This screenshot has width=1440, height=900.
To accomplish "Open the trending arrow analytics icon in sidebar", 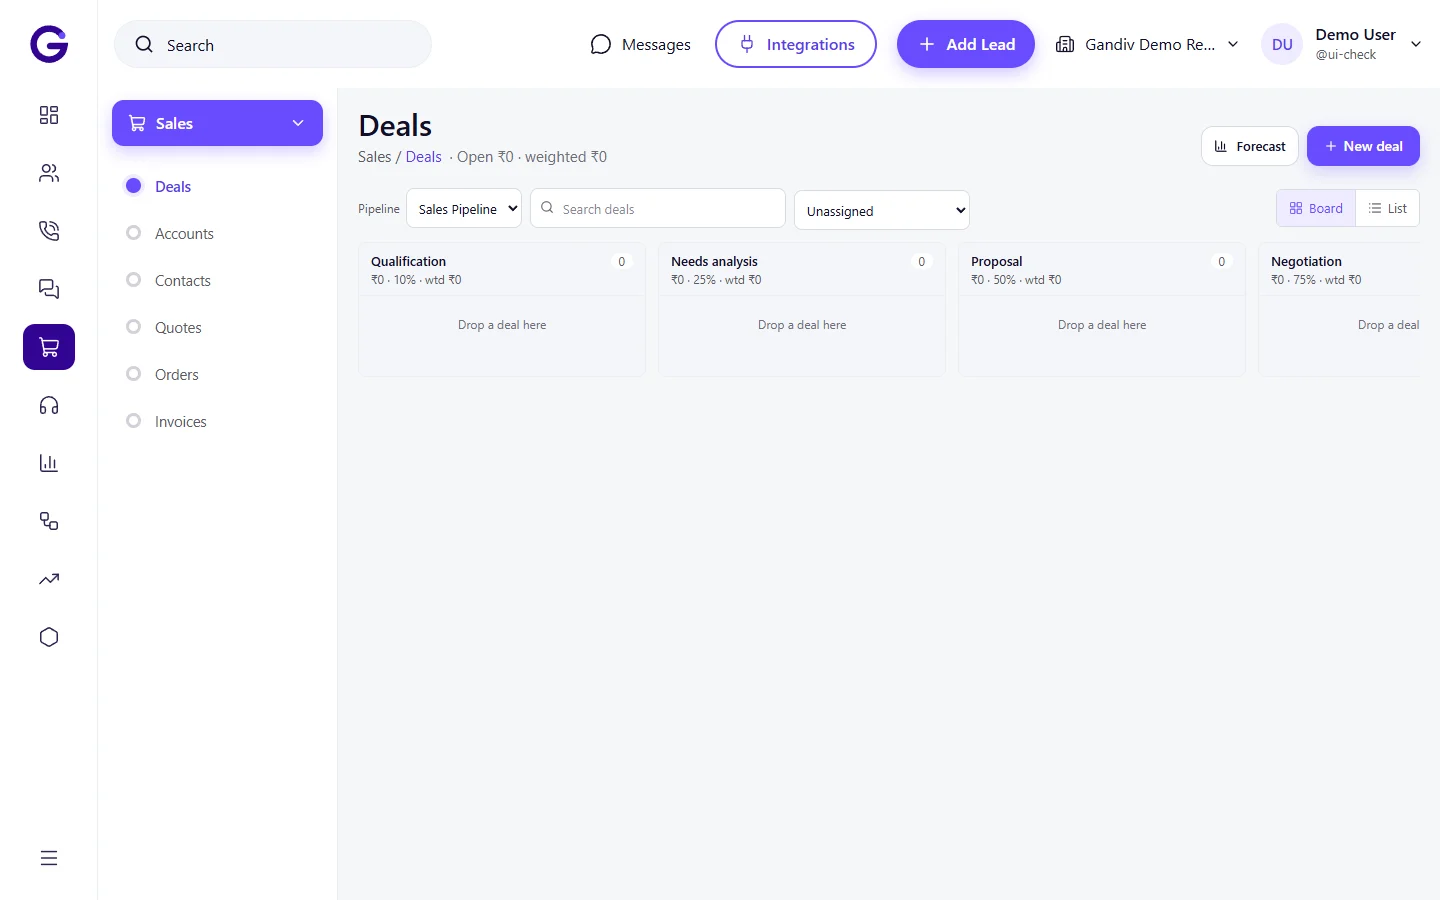I will [49, 579].
